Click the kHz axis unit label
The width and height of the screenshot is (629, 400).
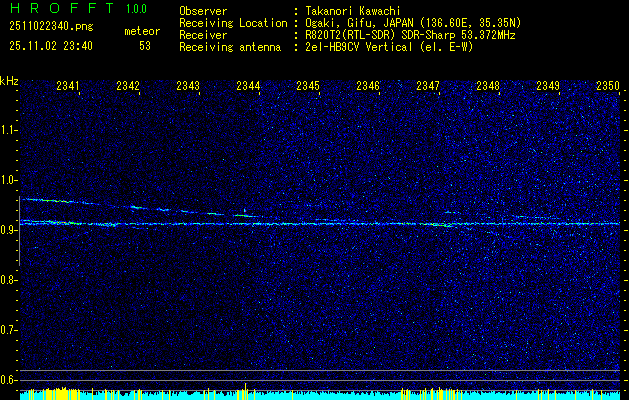tap(9, 81)
